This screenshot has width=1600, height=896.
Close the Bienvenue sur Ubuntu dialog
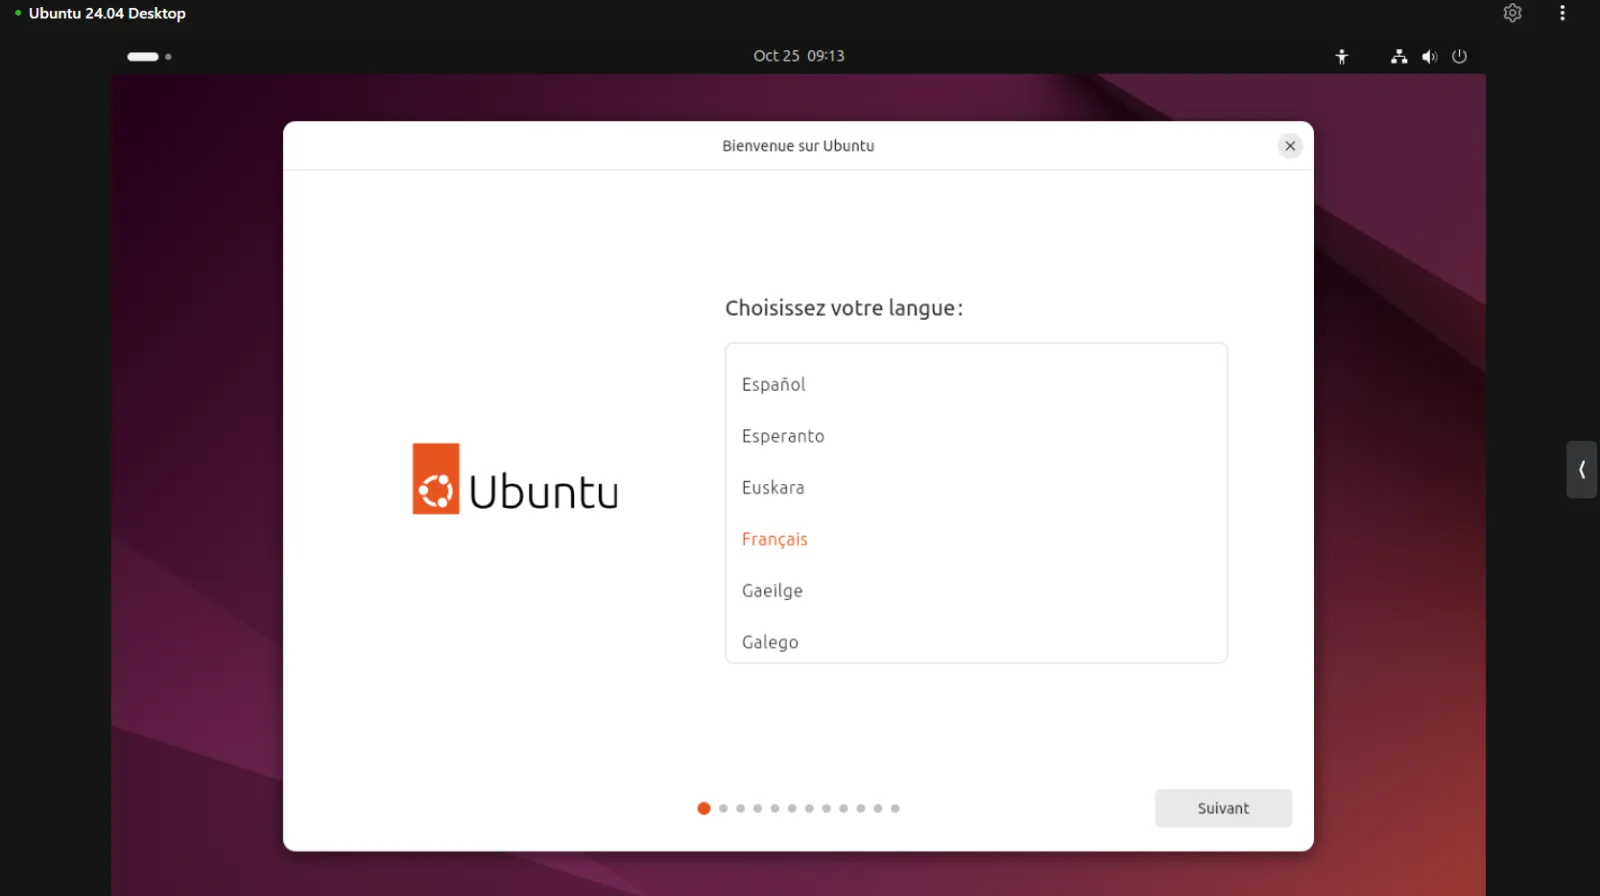(x=1290, y=146)
